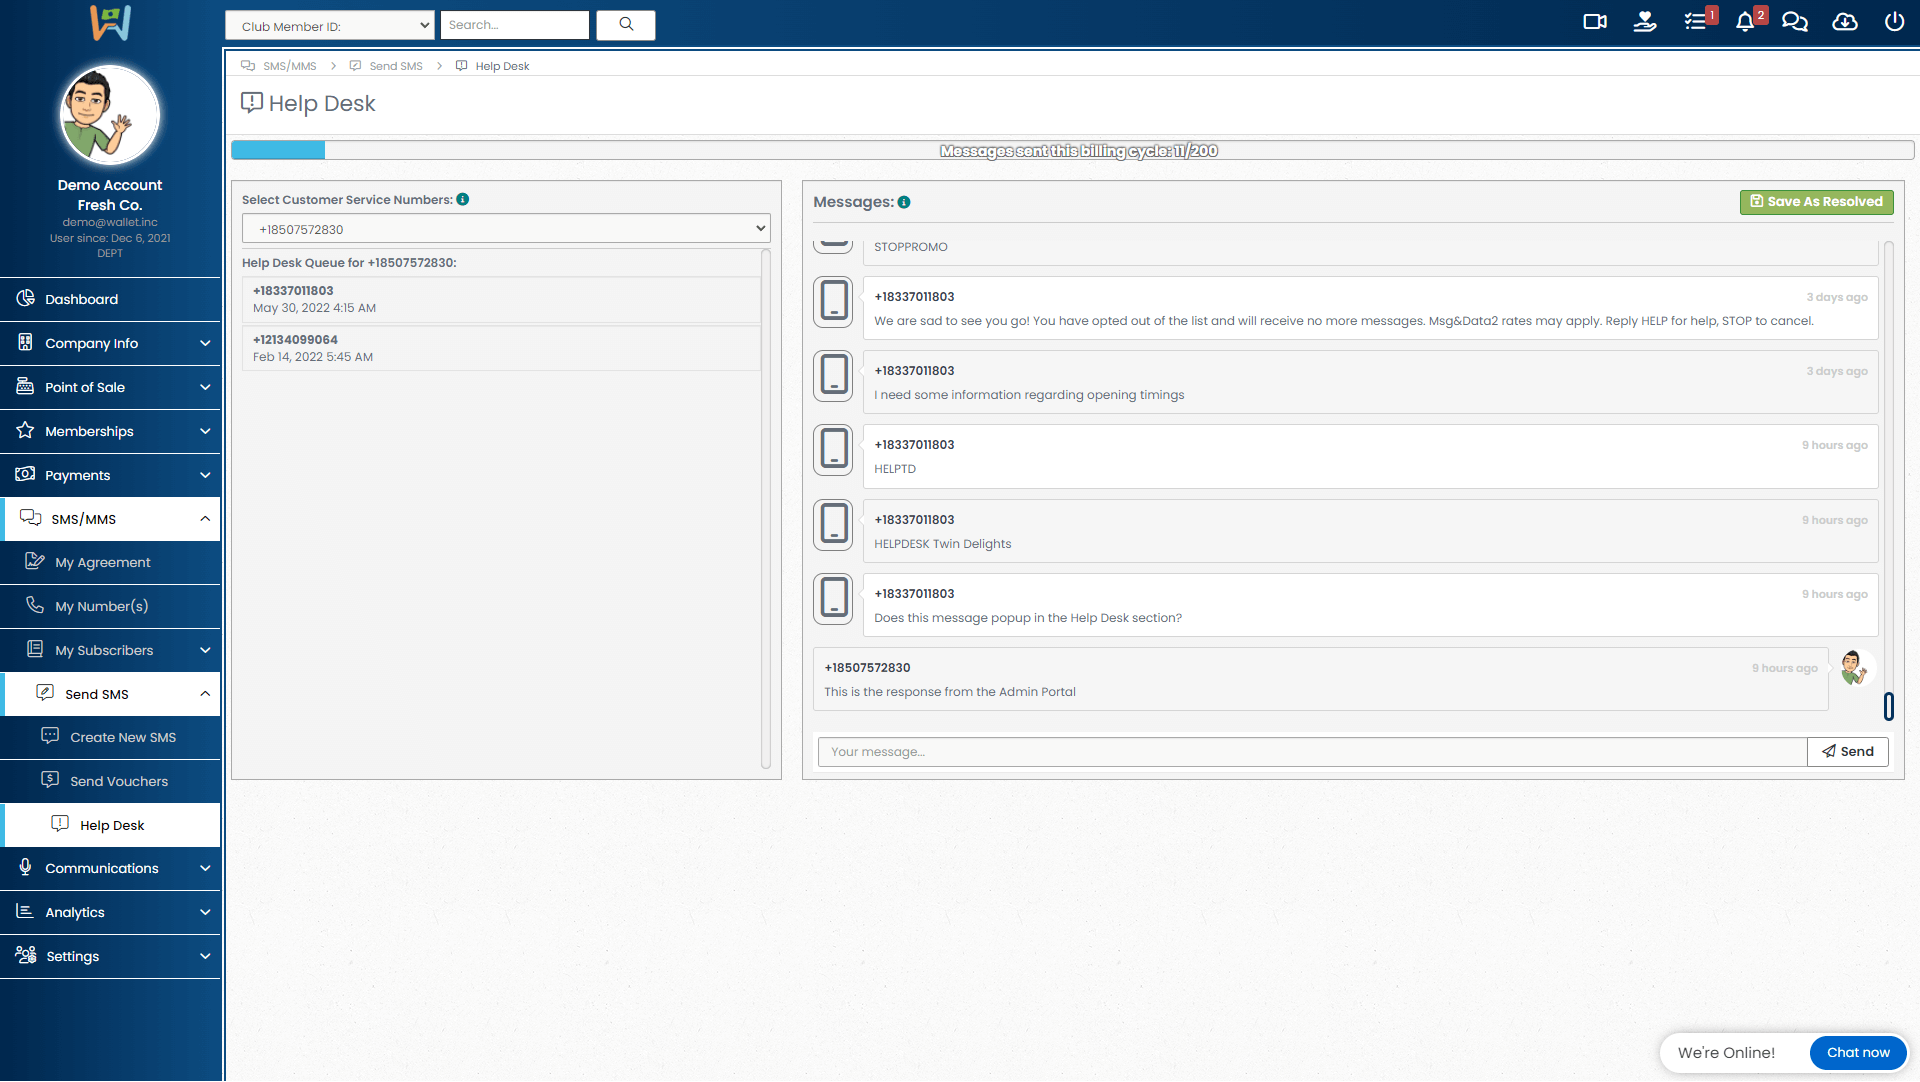
Task: Open the notifications bell icon
Action: [x=1745, y=22]
